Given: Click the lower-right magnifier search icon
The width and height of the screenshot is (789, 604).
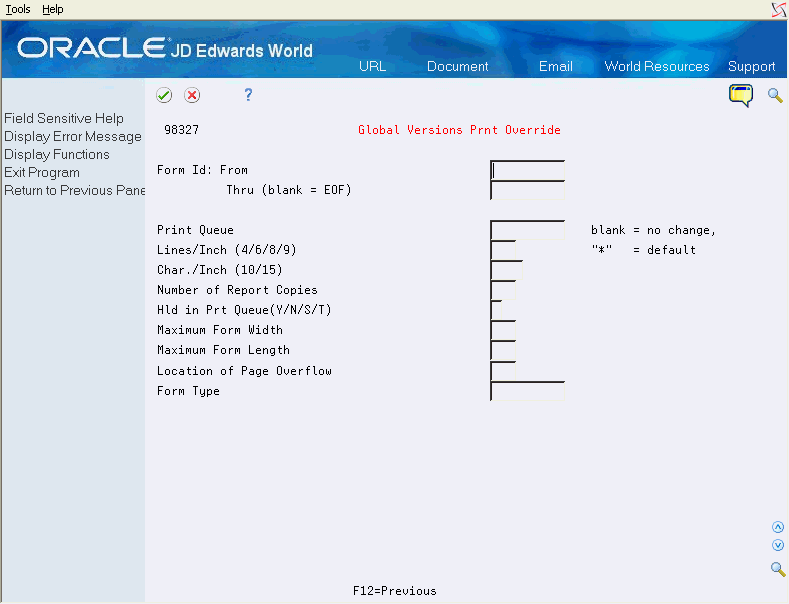Looking at the screenshot, I should point(778,569).
